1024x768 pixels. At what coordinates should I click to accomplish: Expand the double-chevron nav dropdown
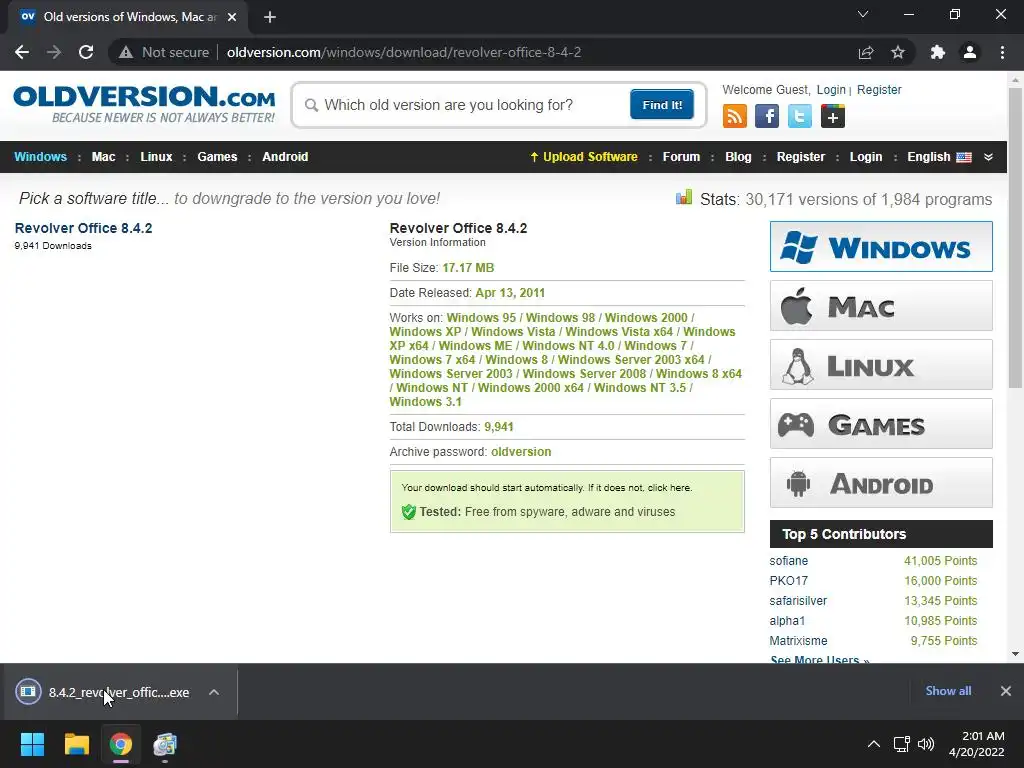[988, 157]
